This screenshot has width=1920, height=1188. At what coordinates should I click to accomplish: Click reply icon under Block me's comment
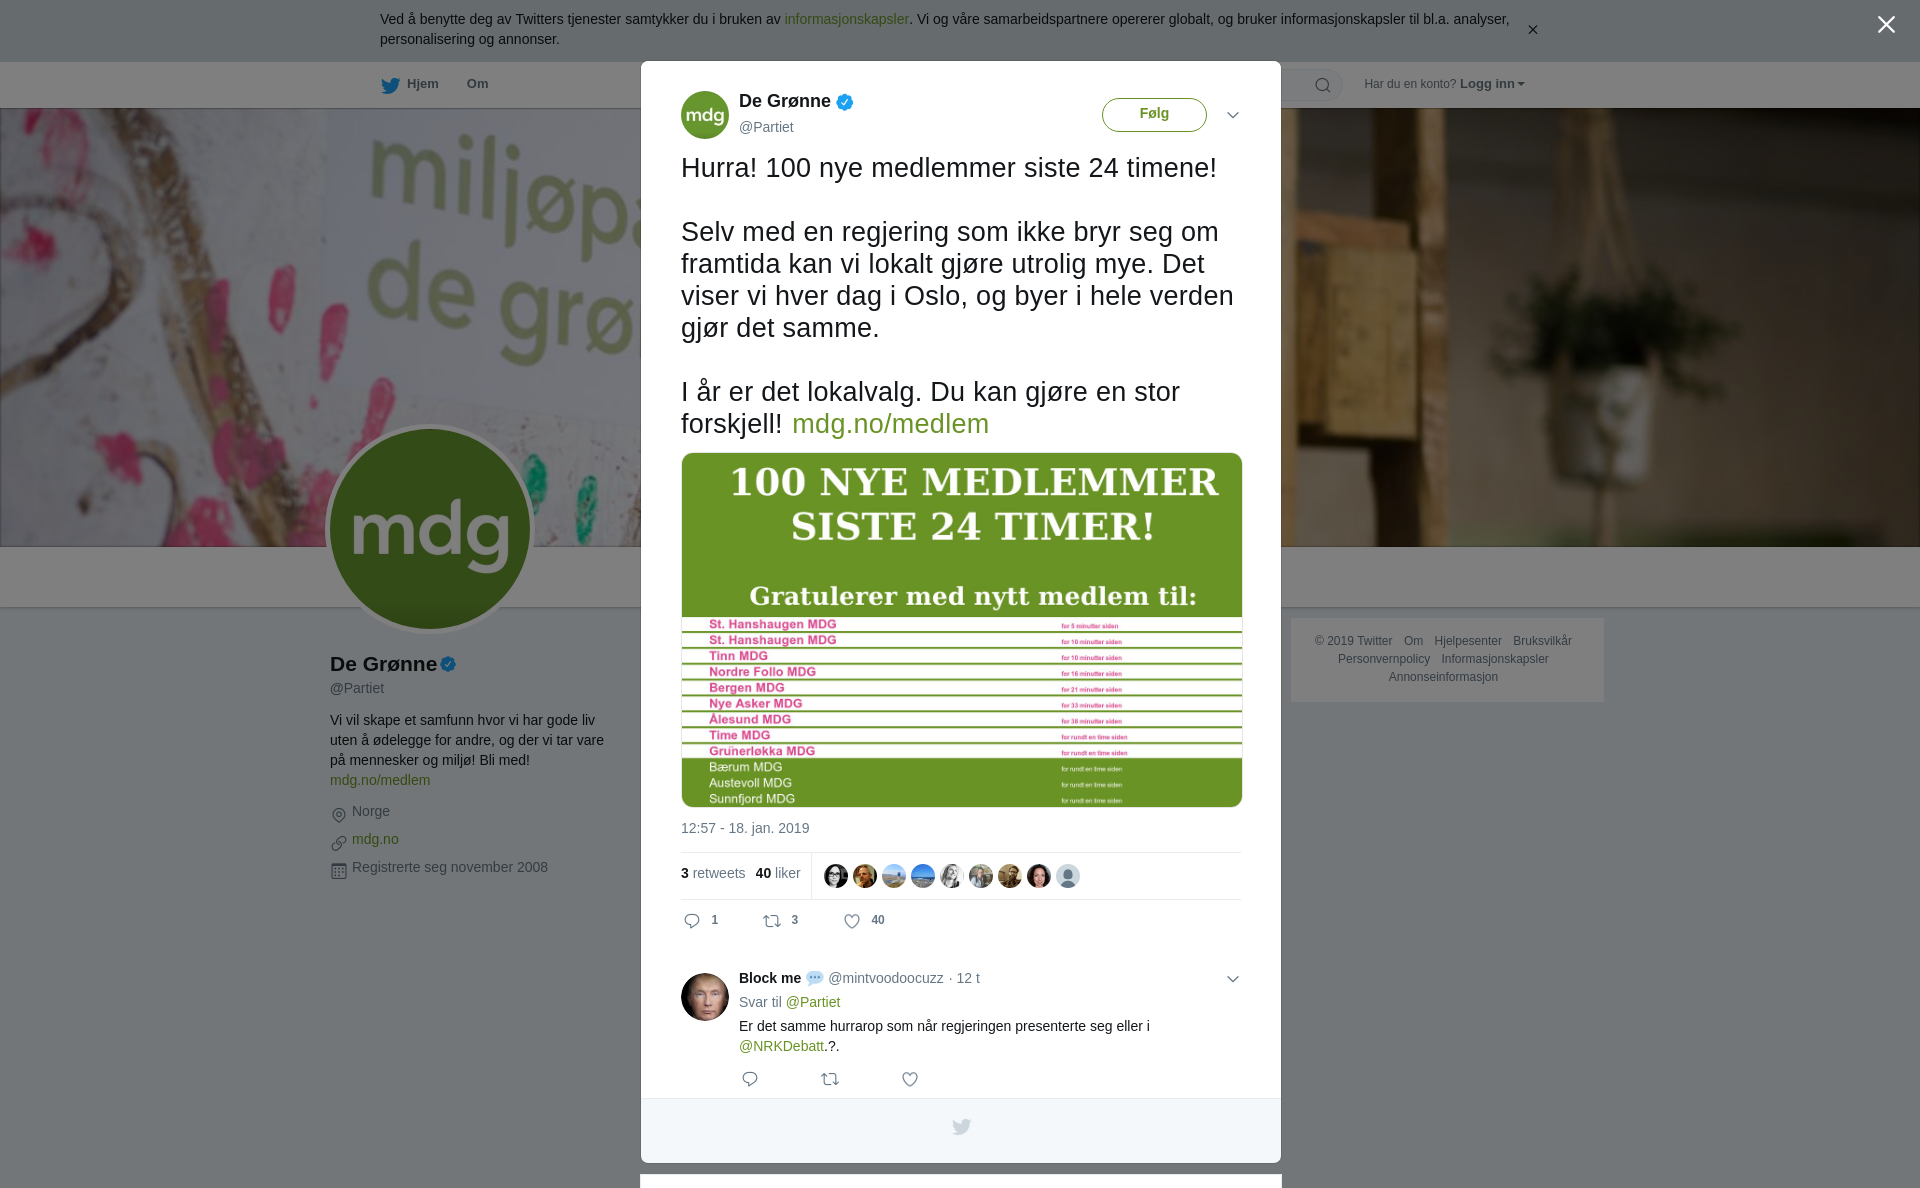750,1079
